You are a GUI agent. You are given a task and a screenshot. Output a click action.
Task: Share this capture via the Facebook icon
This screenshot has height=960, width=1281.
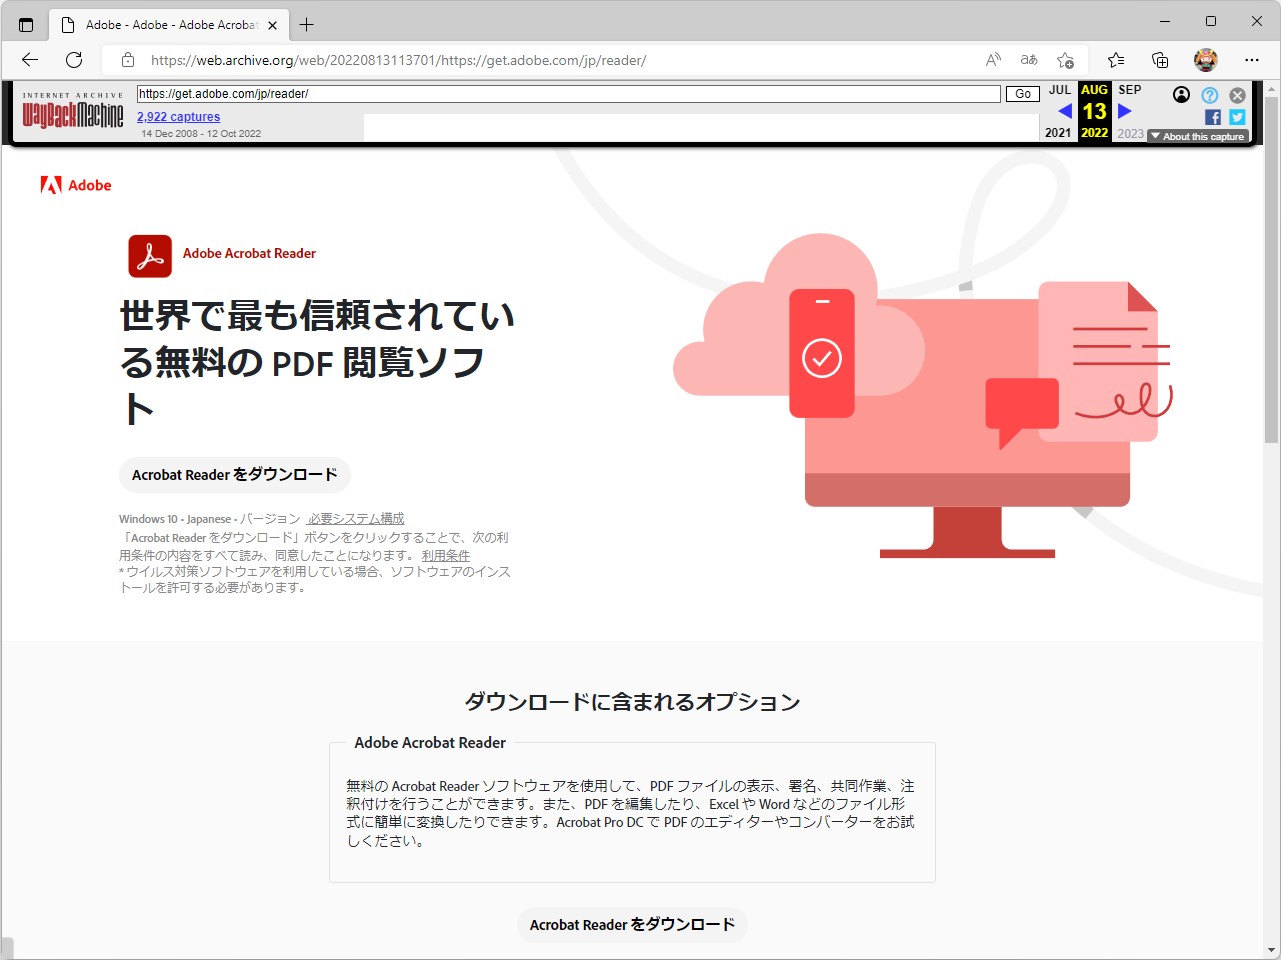click(x=1211, y=116)
